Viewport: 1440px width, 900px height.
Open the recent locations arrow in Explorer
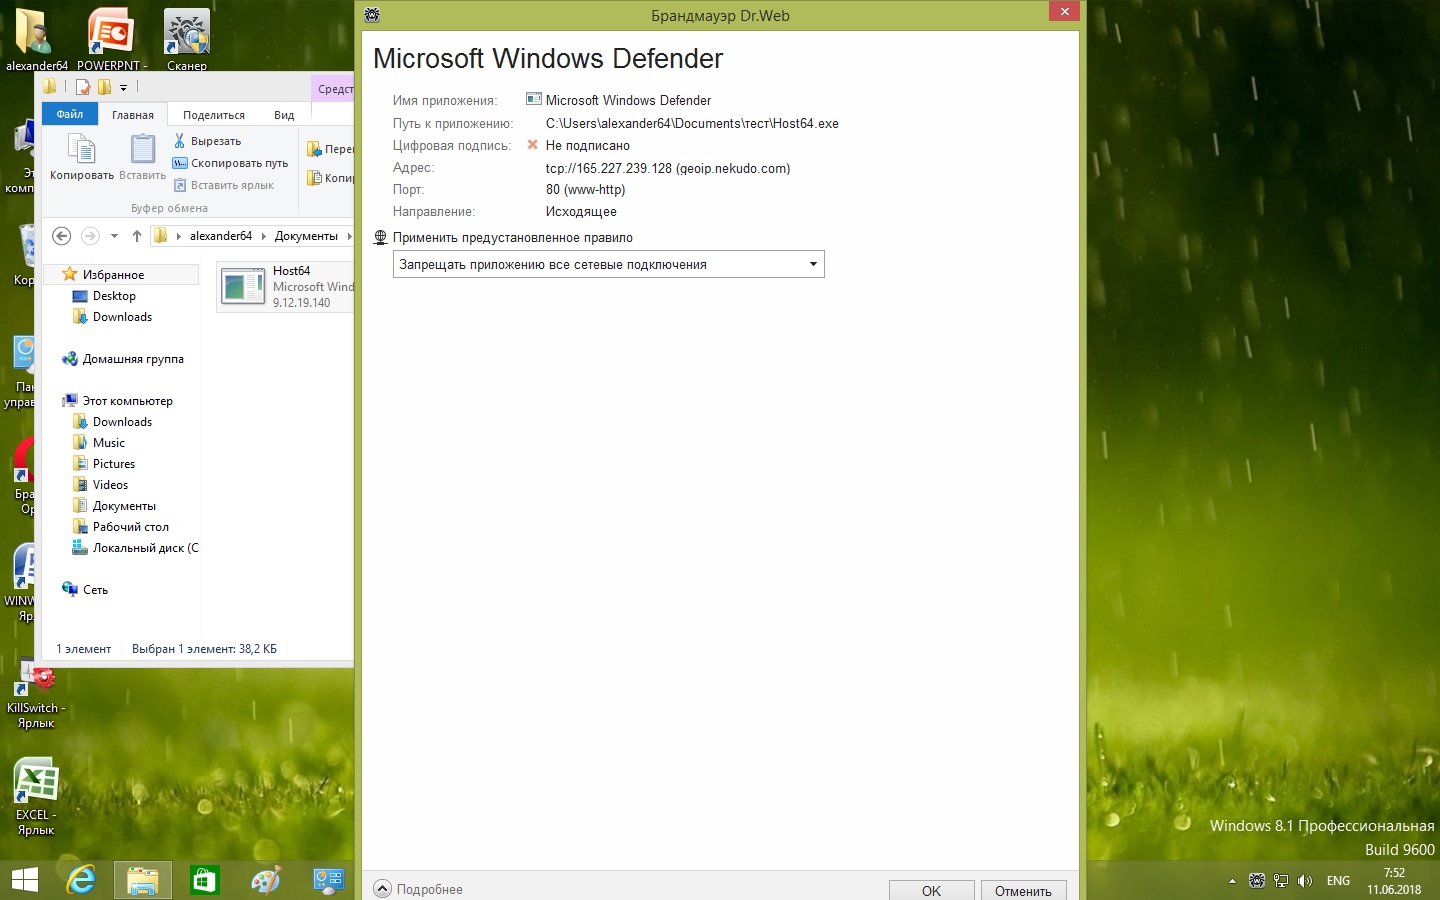pos(114,236)
